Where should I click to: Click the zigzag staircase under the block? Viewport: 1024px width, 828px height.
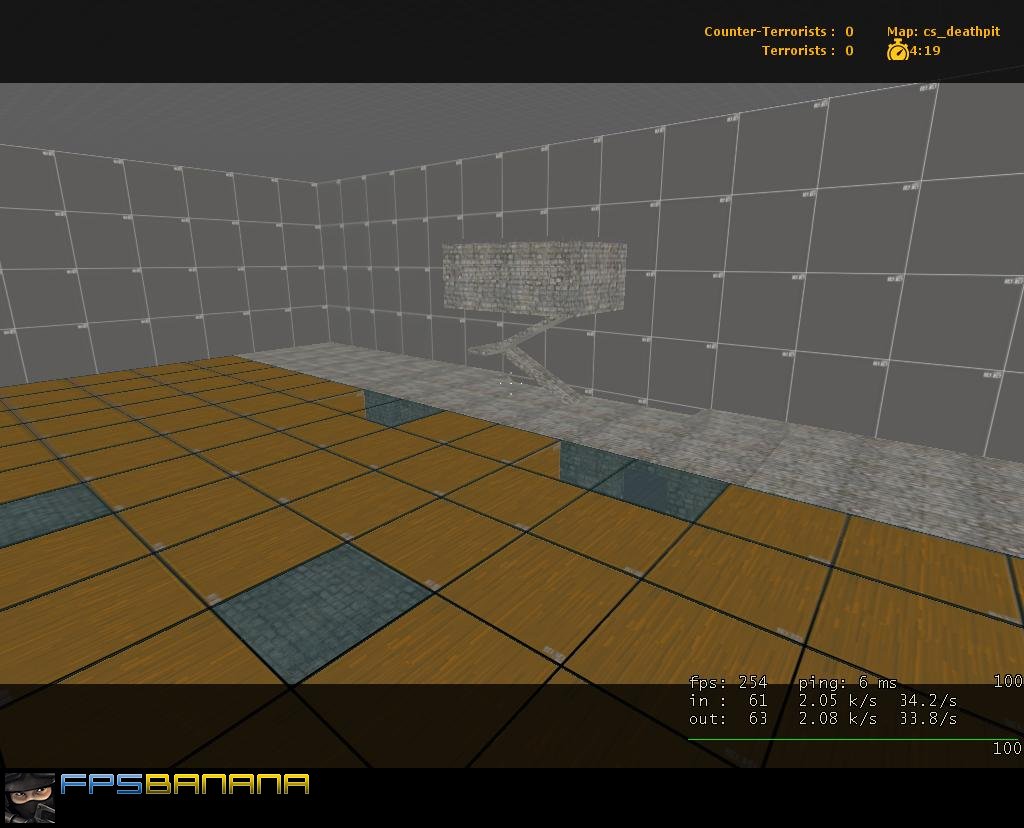coord(523,358)
